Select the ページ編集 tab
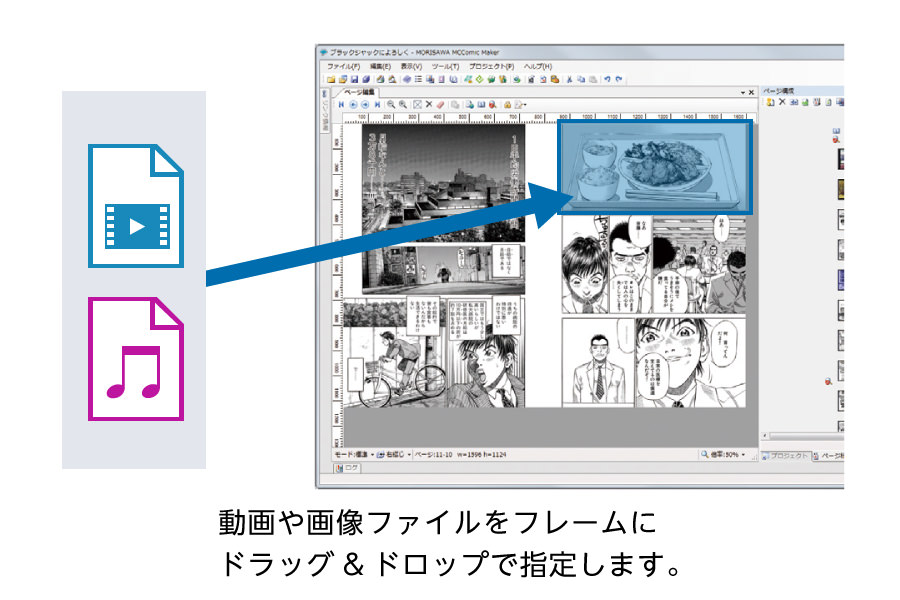 point(359,92)
